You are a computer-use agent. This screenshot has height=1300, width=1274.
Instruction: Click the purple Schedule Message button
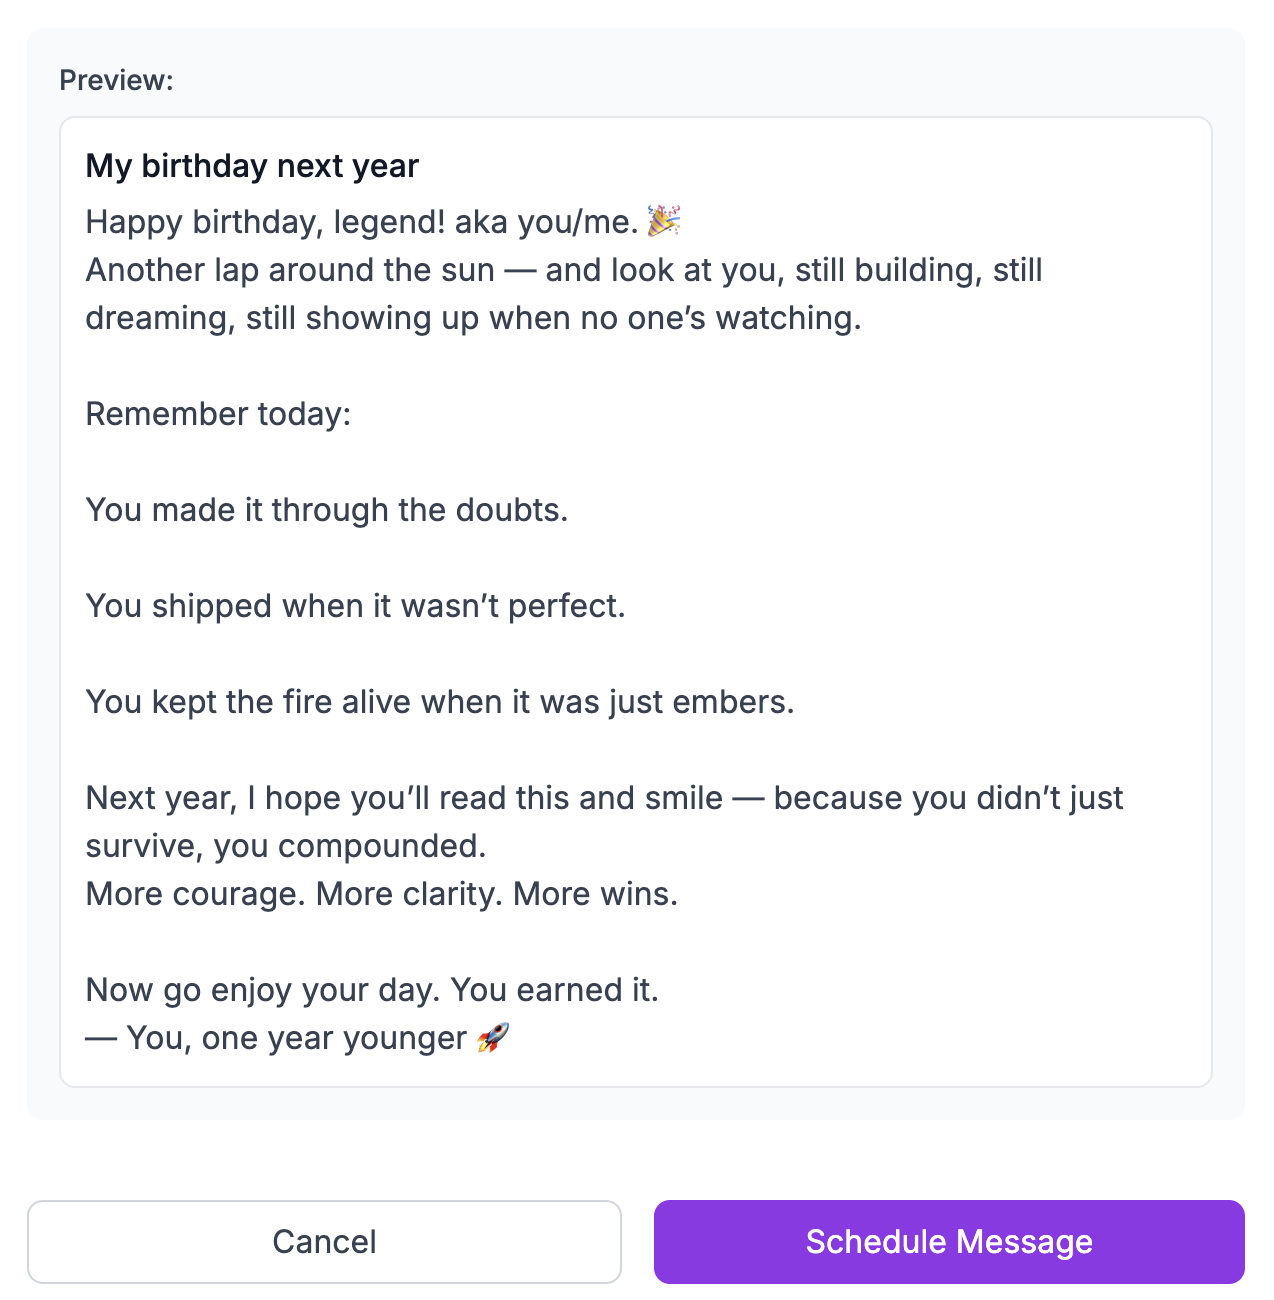(x=948, y=1241)
